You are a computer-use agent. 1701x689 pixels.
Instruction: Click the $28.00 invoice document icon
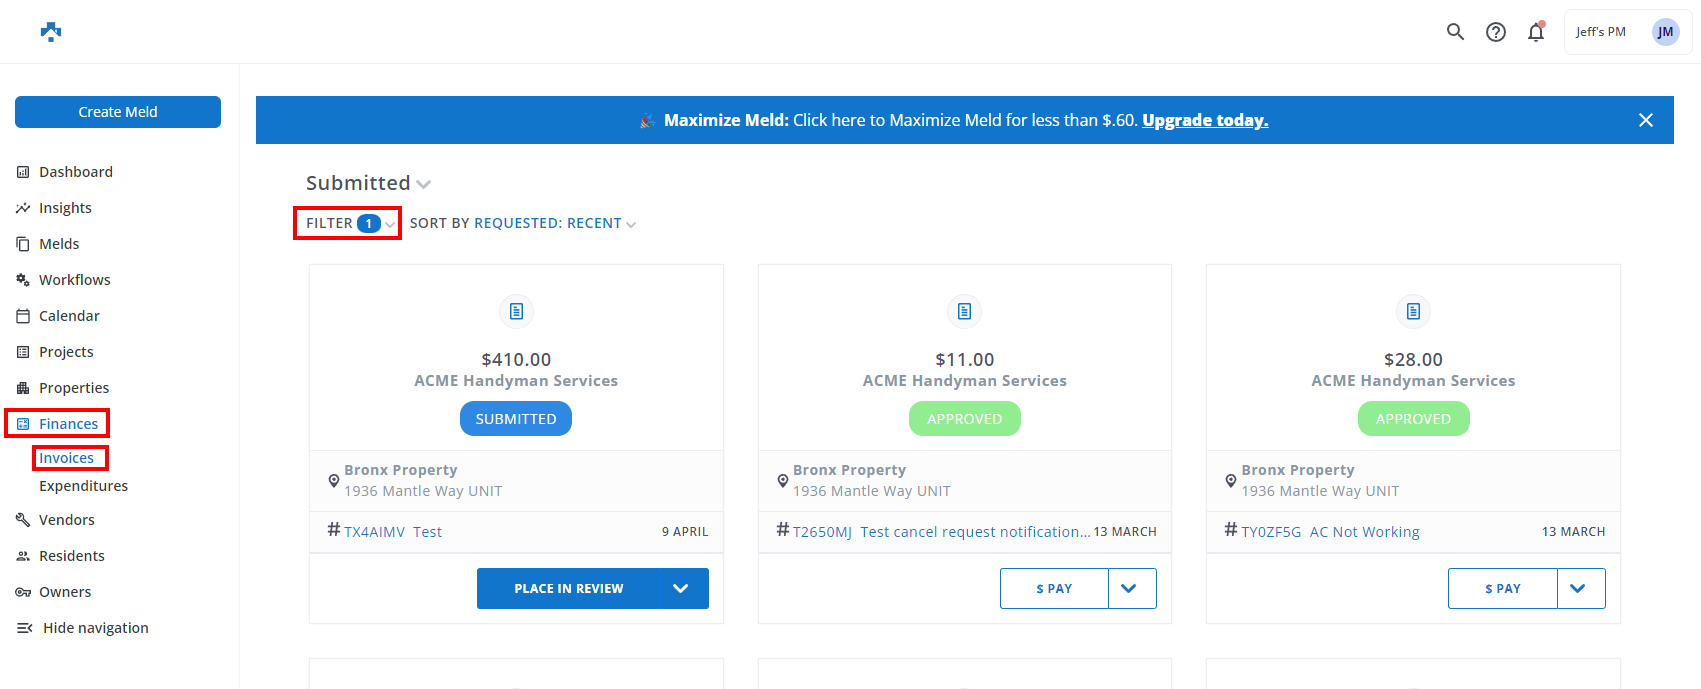tap(1413, 312)
